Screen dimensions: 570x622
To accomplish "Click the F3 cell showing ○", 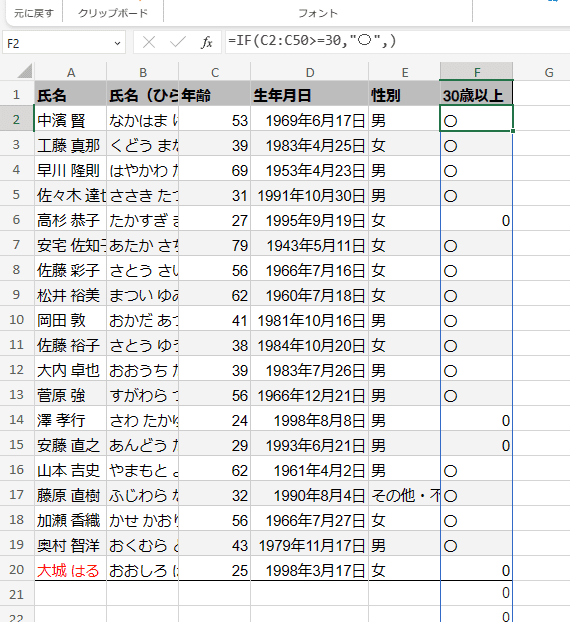I will pyautogui.click(x=476, y=144).
